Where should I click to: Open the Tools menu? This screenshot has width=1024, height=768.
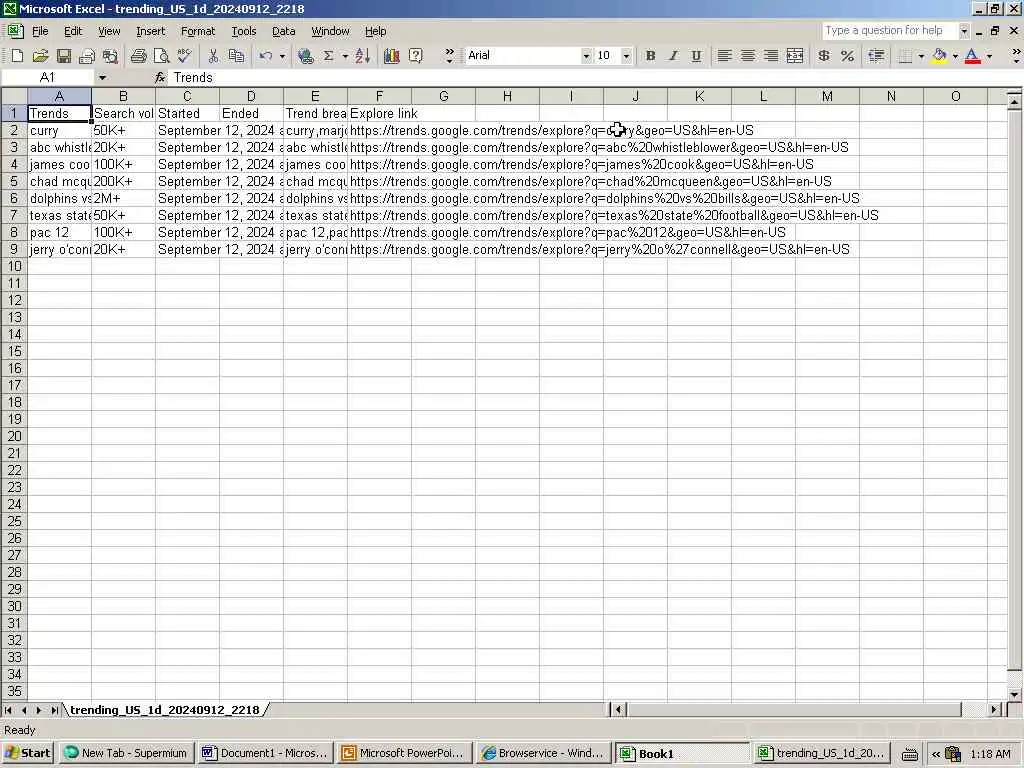[244, 31]
